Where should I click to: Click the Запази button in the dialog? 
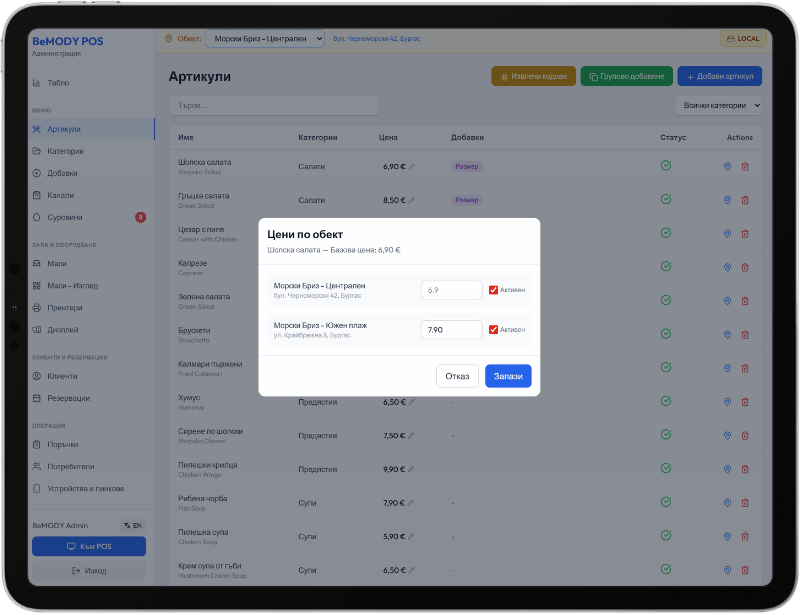508,376
